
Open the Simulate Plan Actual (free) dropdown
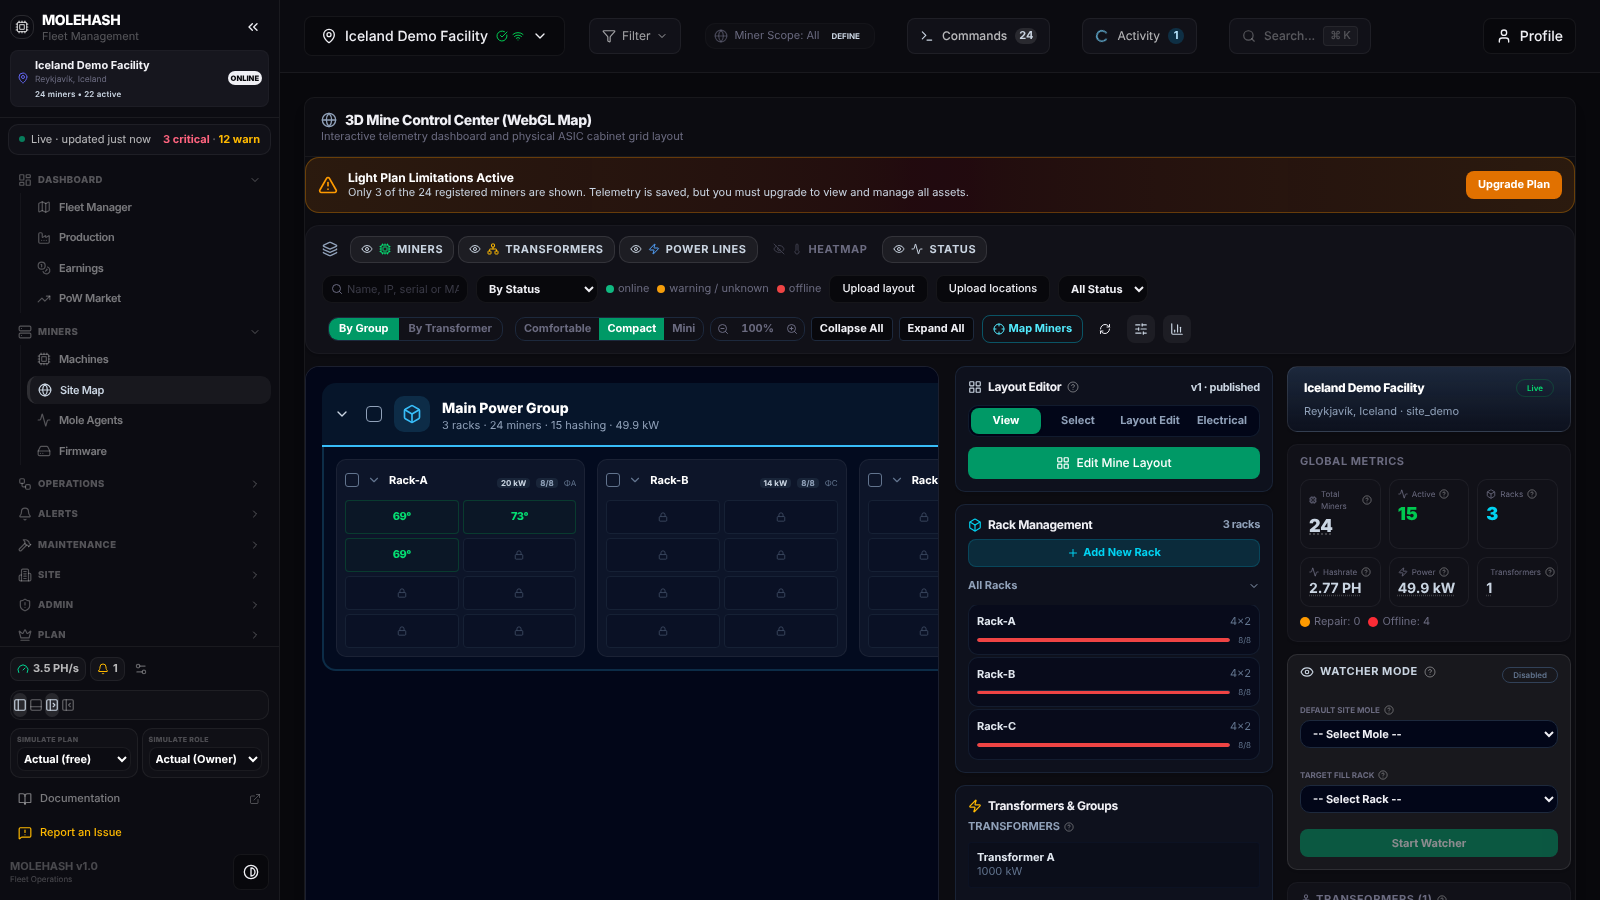click(73, 759)
